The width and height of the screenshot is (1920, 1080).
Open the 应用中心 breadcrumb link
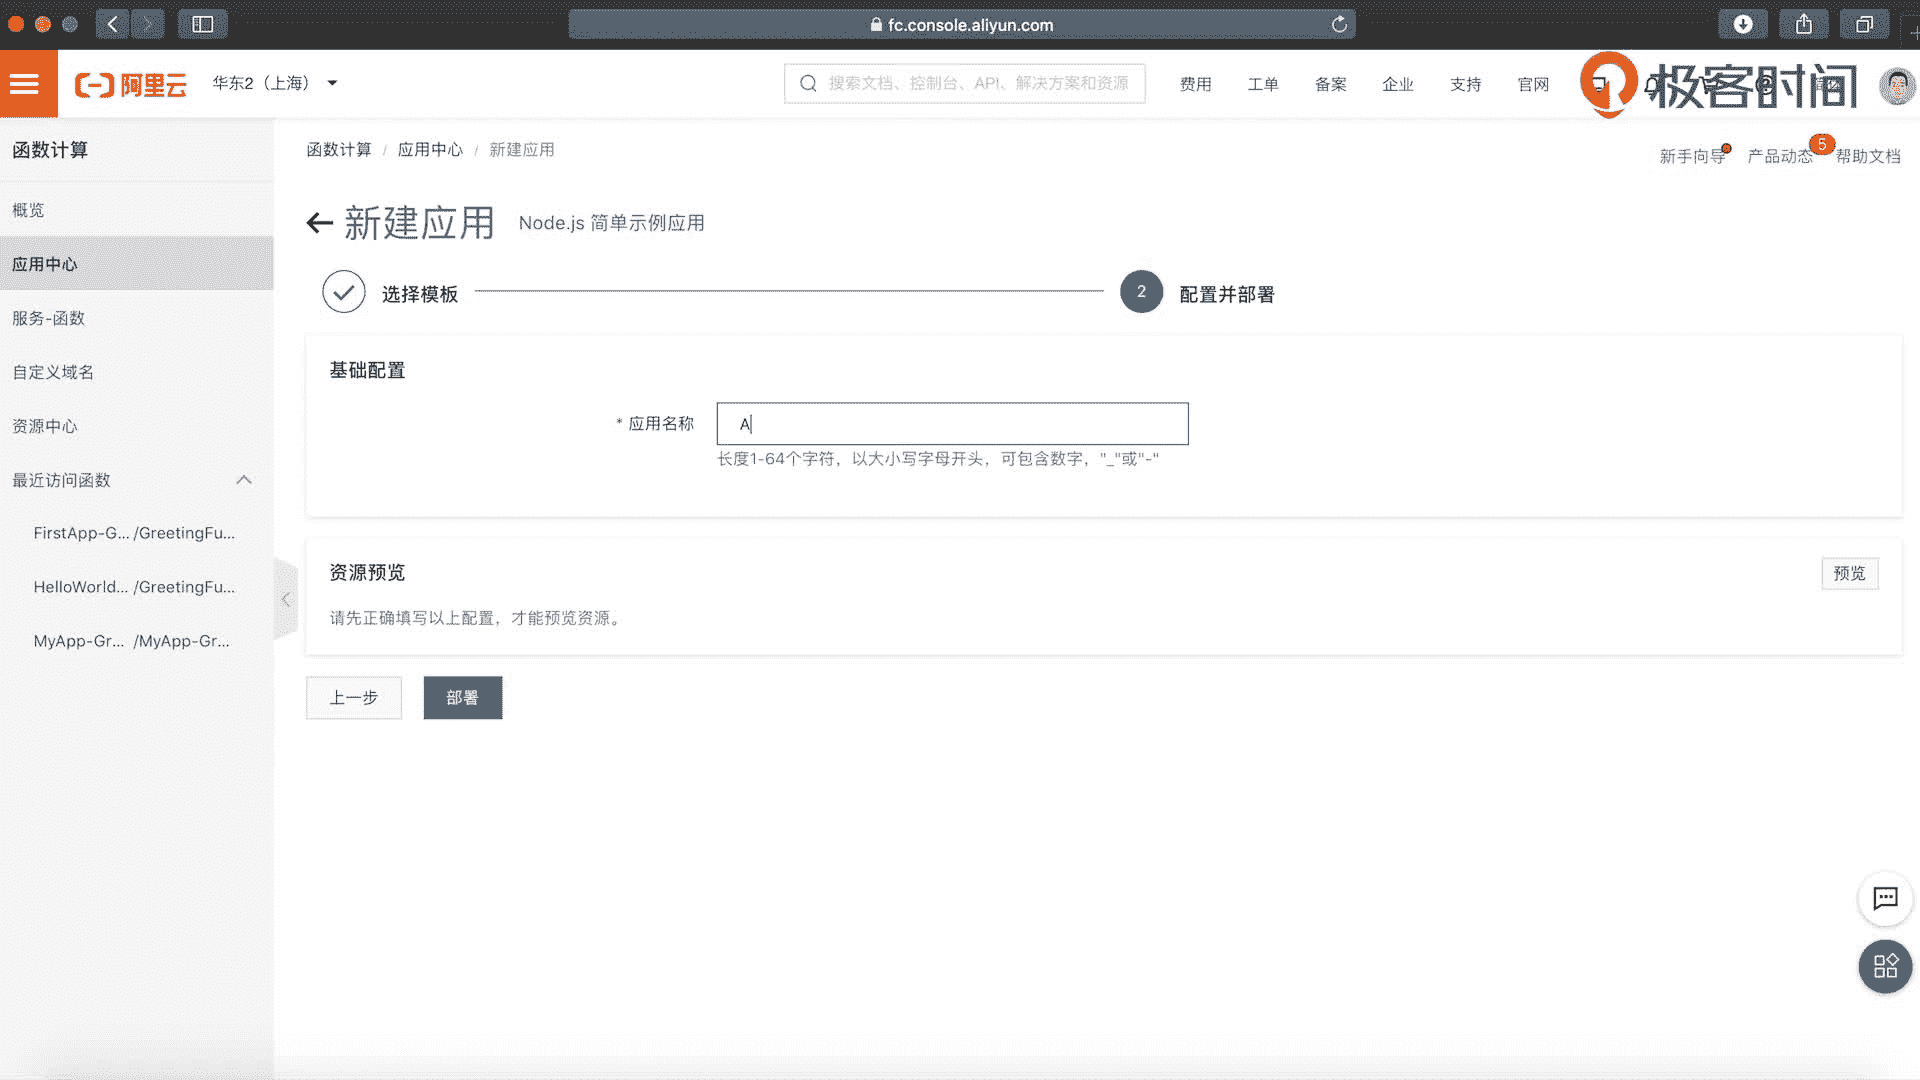pos(430,150)
